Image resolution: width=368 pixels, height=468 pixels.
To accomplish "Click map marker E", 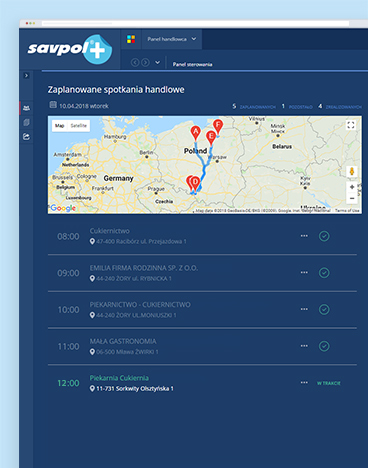I will [x=211, y=137].
